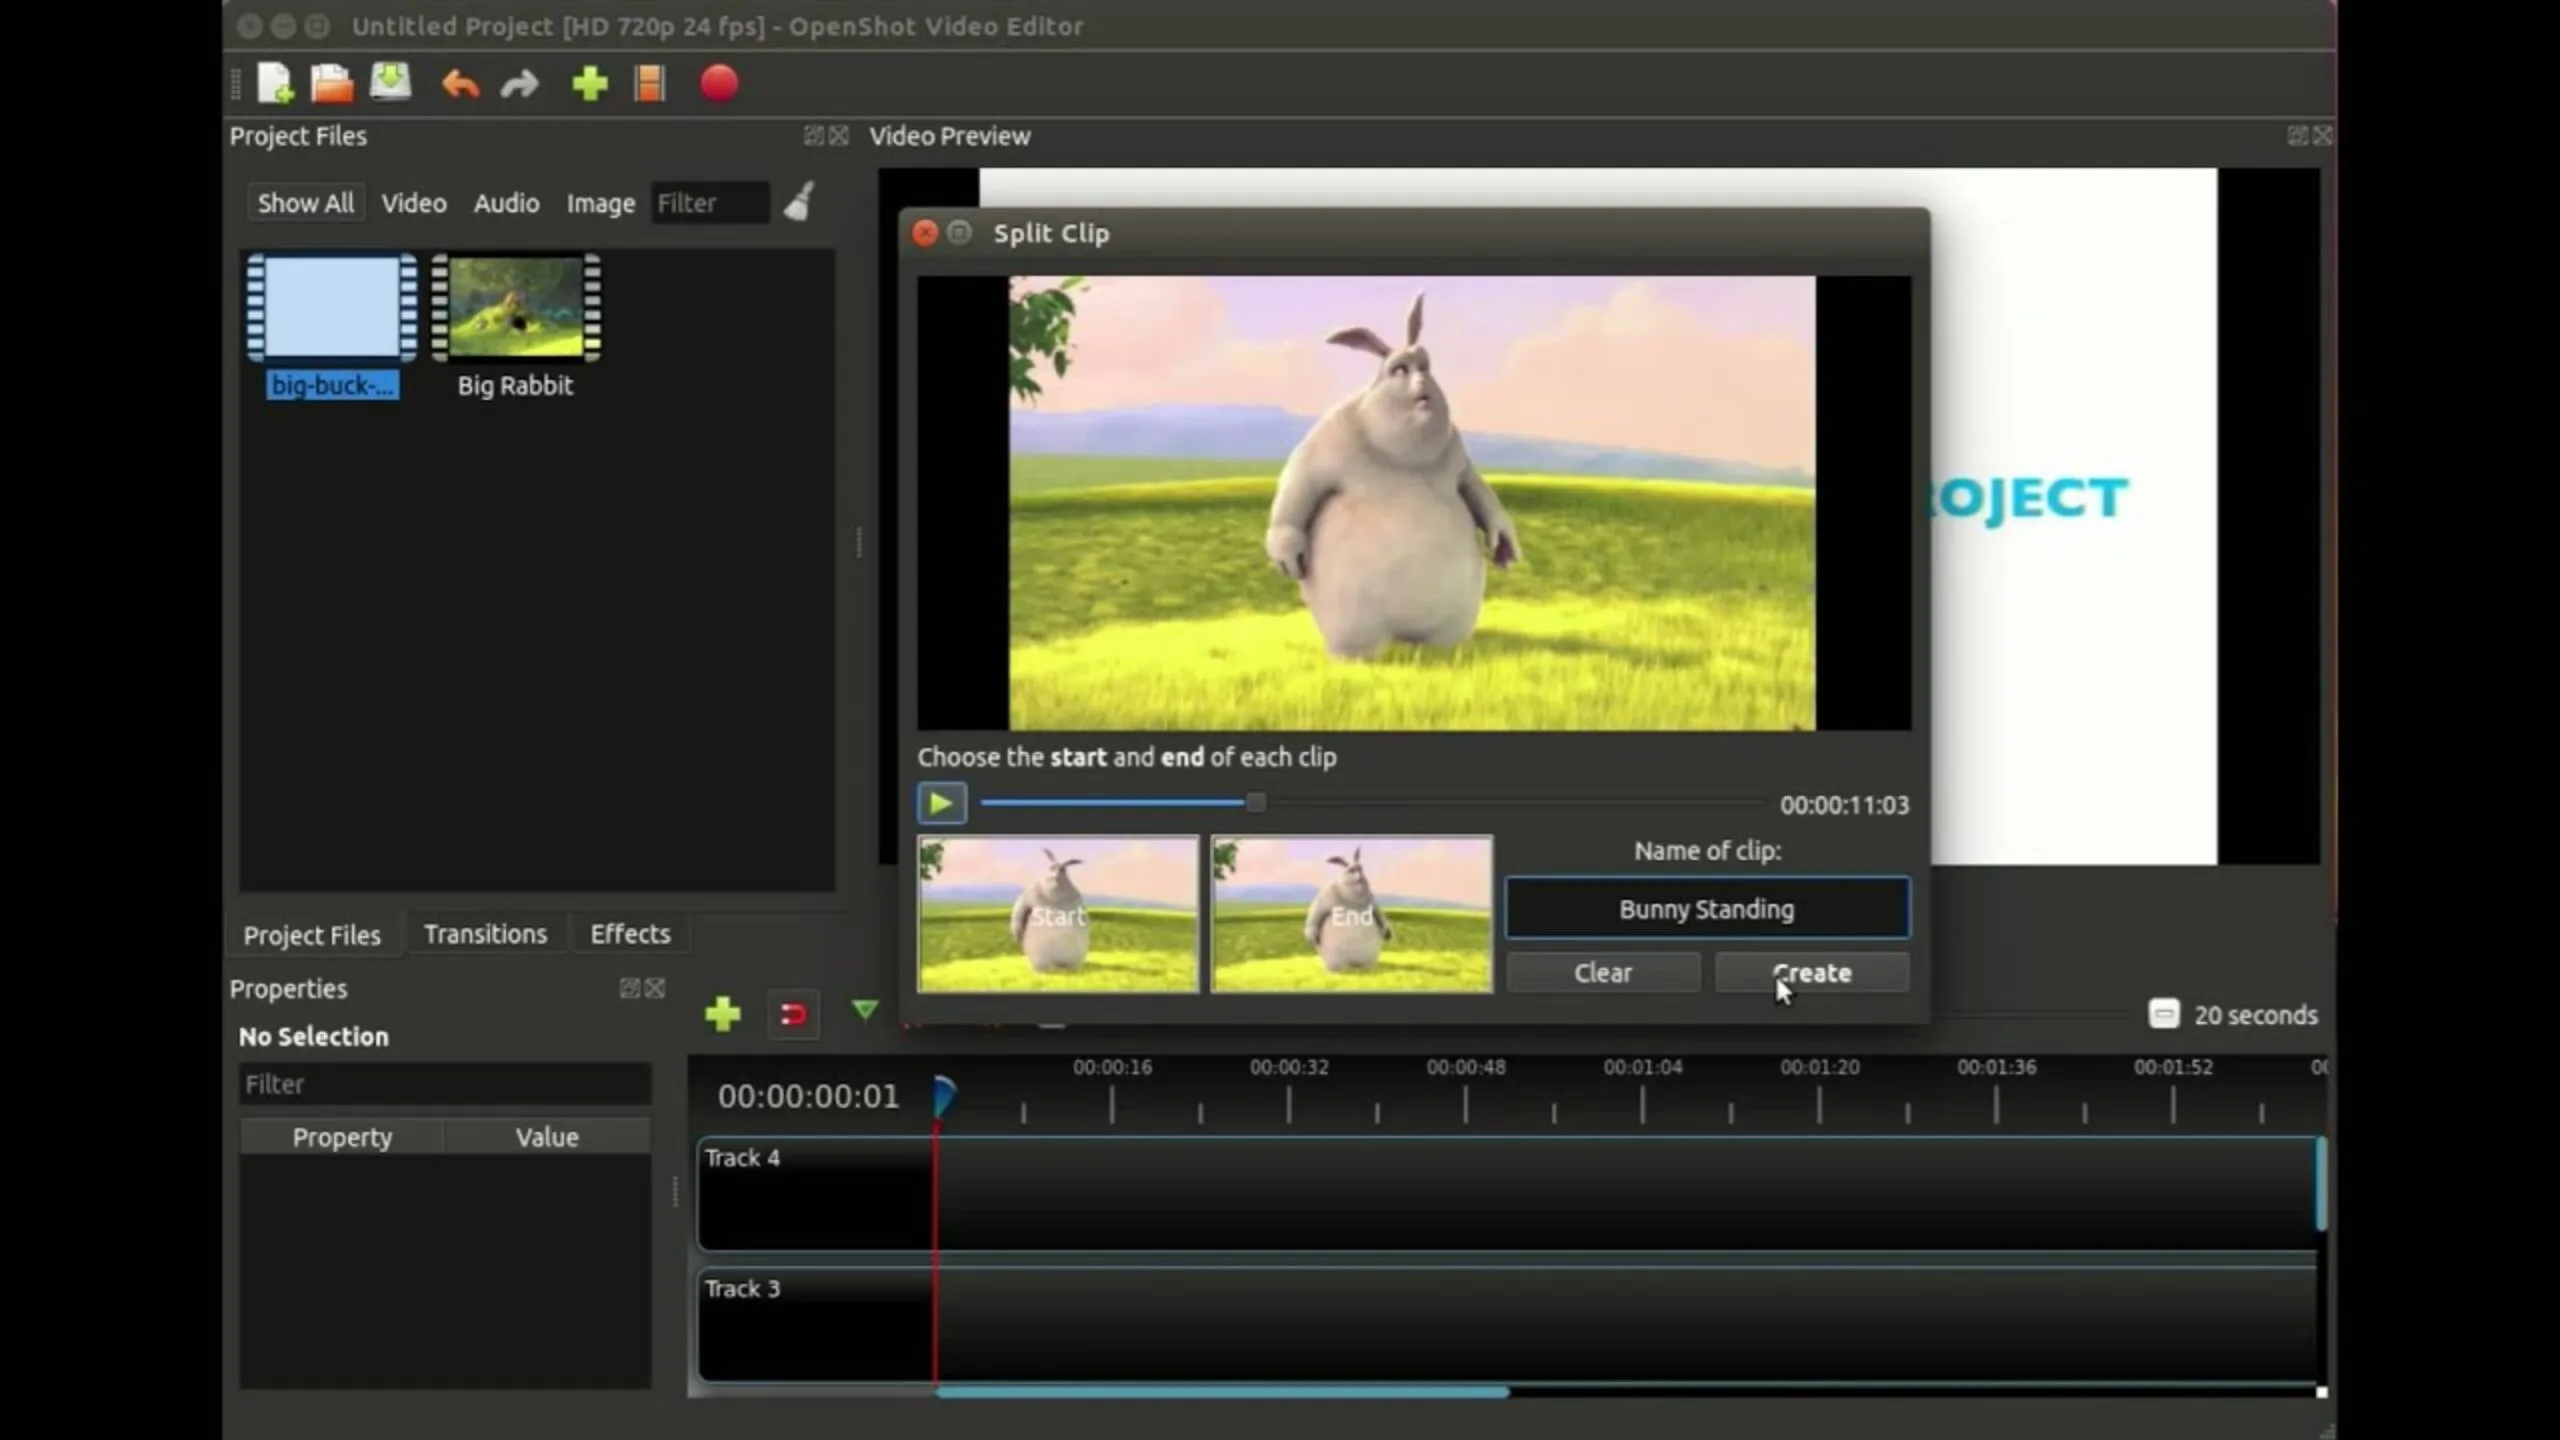The width and height of the screenshot is (2560, 1440).
Task: Undock the Project Files panel
Action: [x=814, y=136]
